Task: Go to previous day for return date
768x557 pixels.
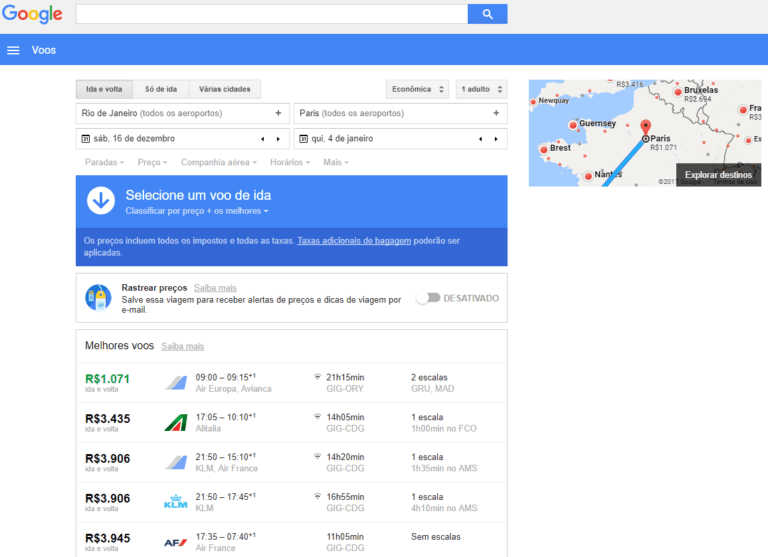Action: tap(480, 139)
